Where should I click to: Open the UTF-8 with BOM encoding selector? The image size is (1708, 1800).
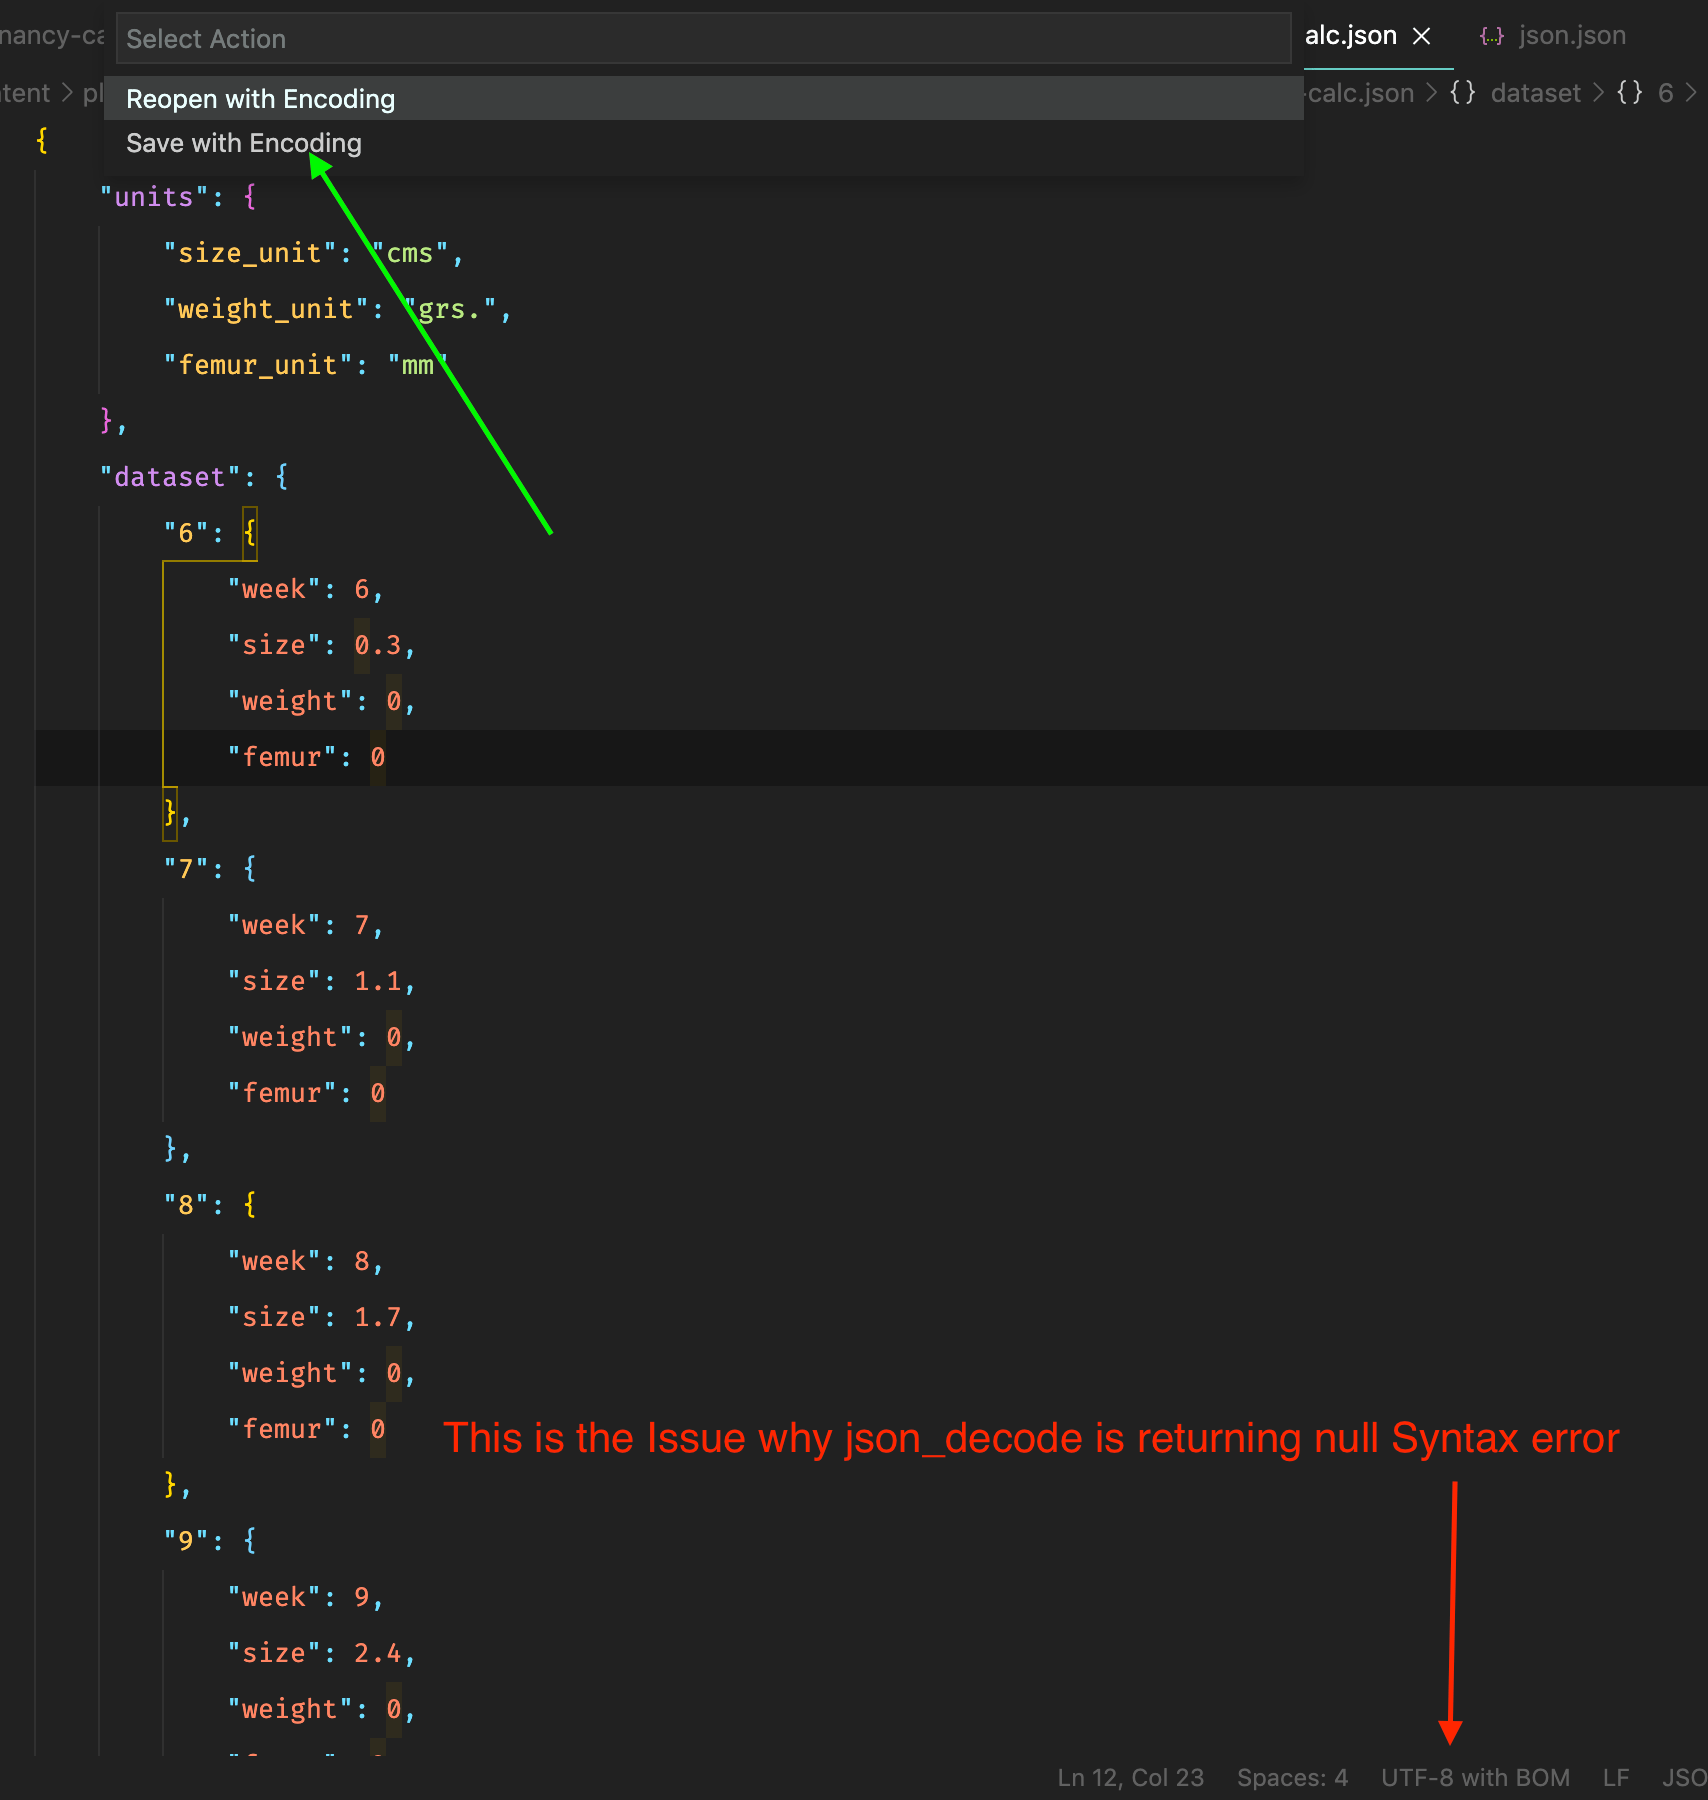[x=1475, y=1777]
